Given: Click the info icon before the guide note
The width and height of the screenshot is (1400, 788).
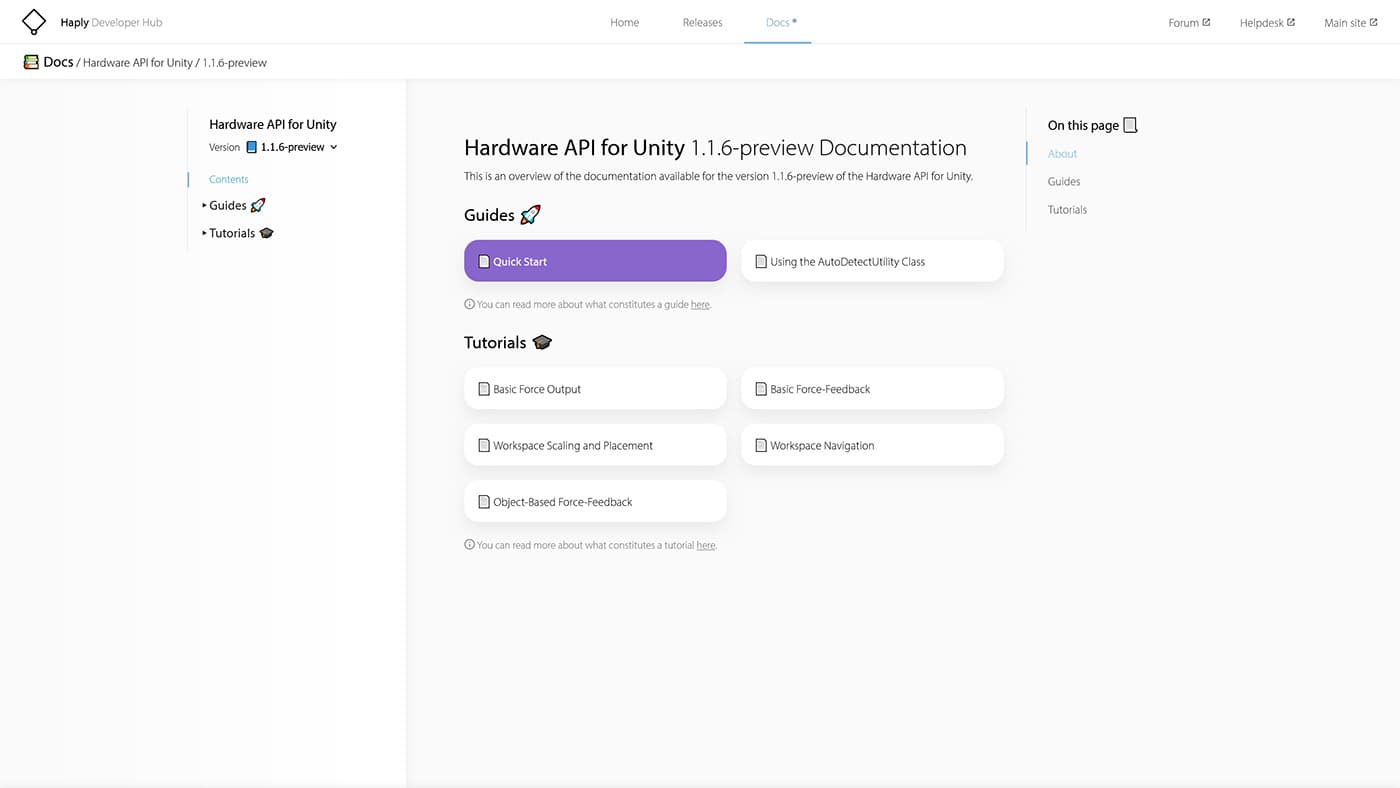Looking at the screenshot, I should [x=468, y=304].
